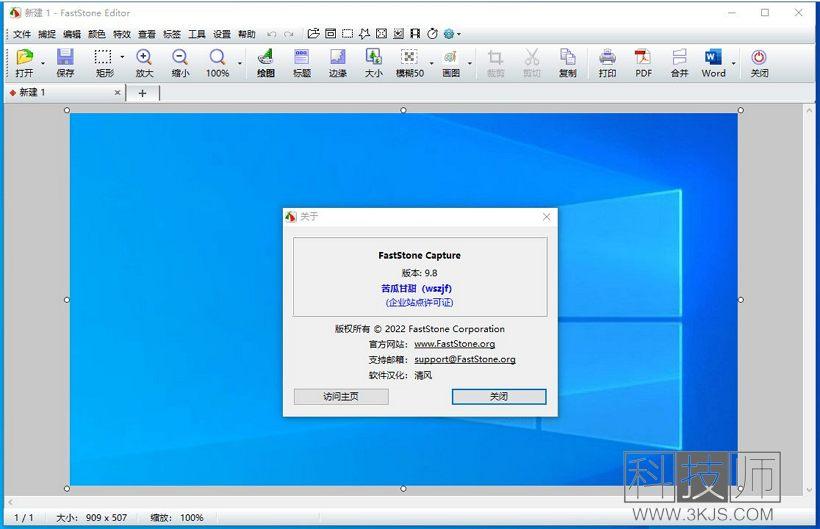Expand the Open (打开) dropdown arrow
Screen dimensions: 820x529
pos(43,63)
